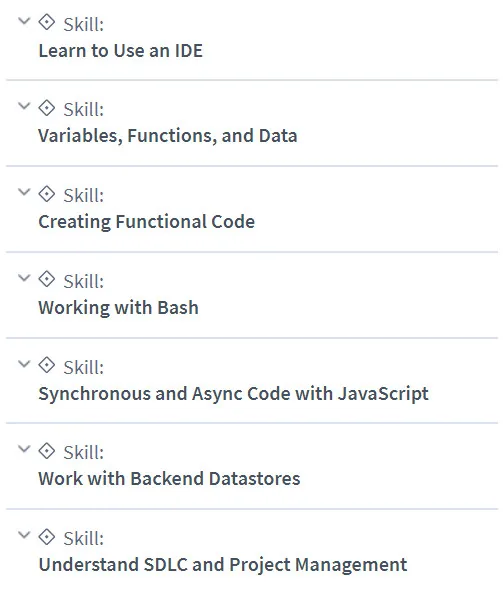Select the Variables, Functions, and Data heading
Viewport: 503px width, 593px height.
click(168, 136)
